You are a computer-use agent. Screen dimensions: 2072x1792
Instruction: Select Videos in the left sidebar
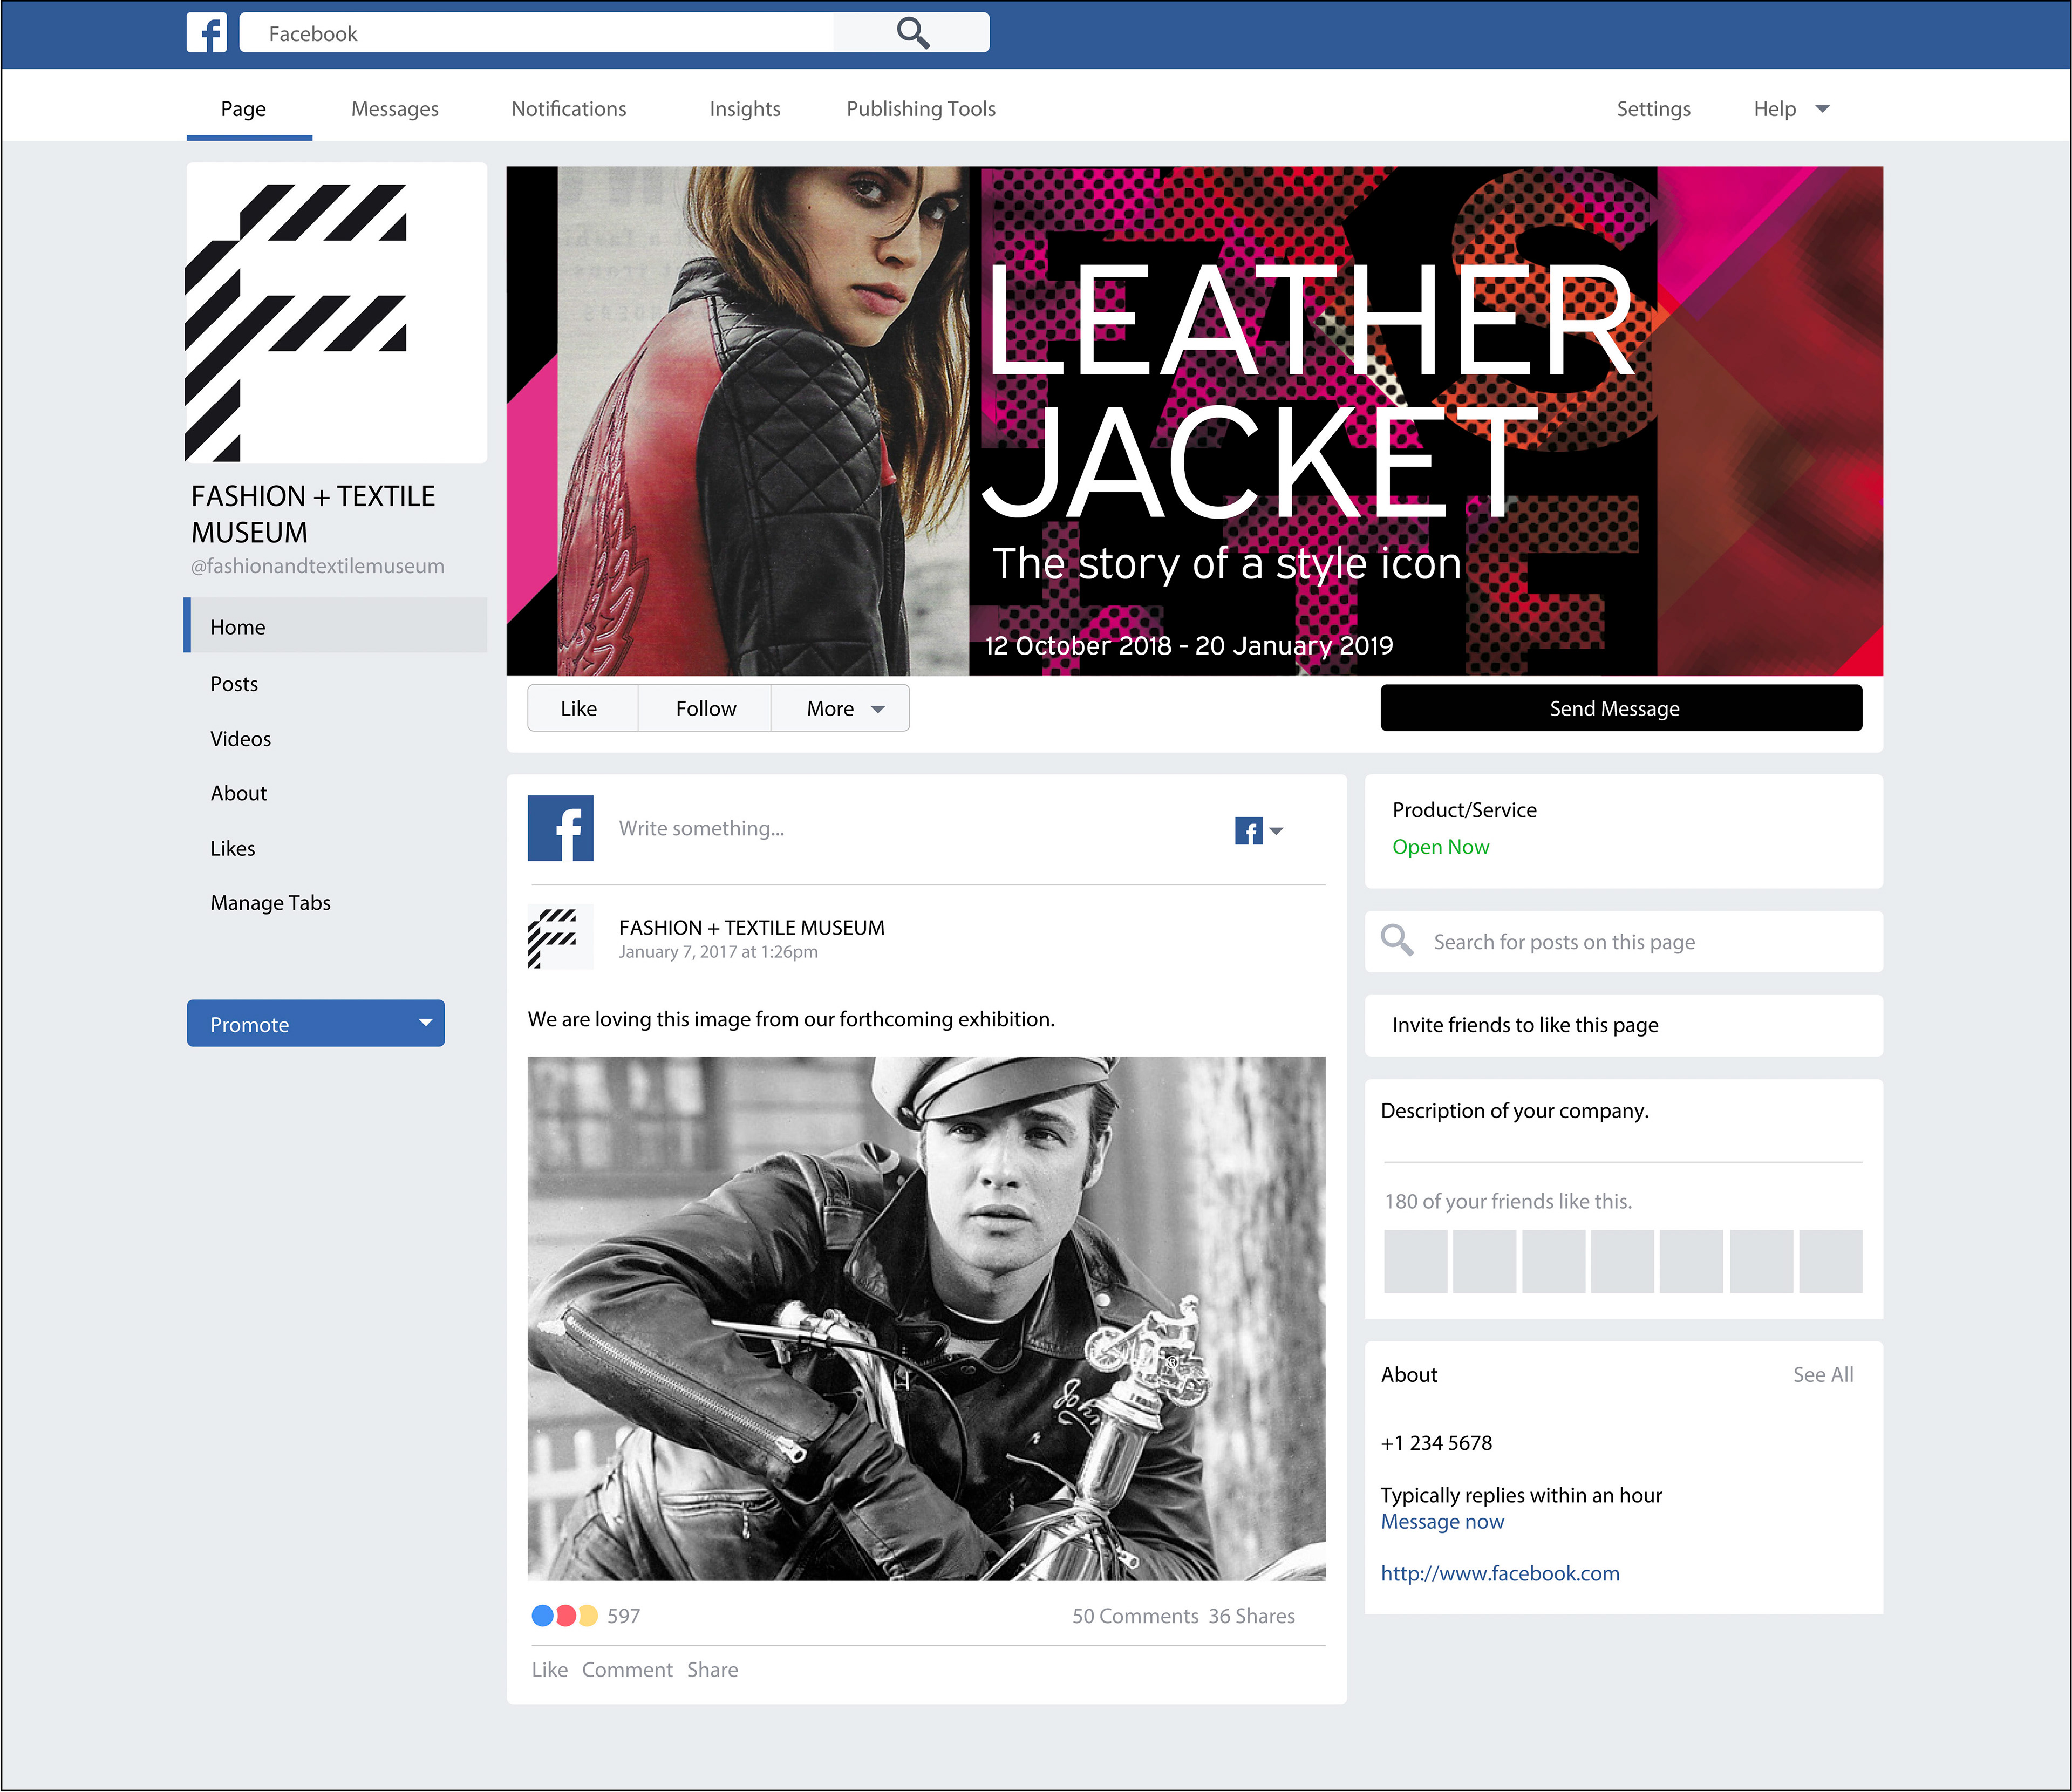pos(241,739)
